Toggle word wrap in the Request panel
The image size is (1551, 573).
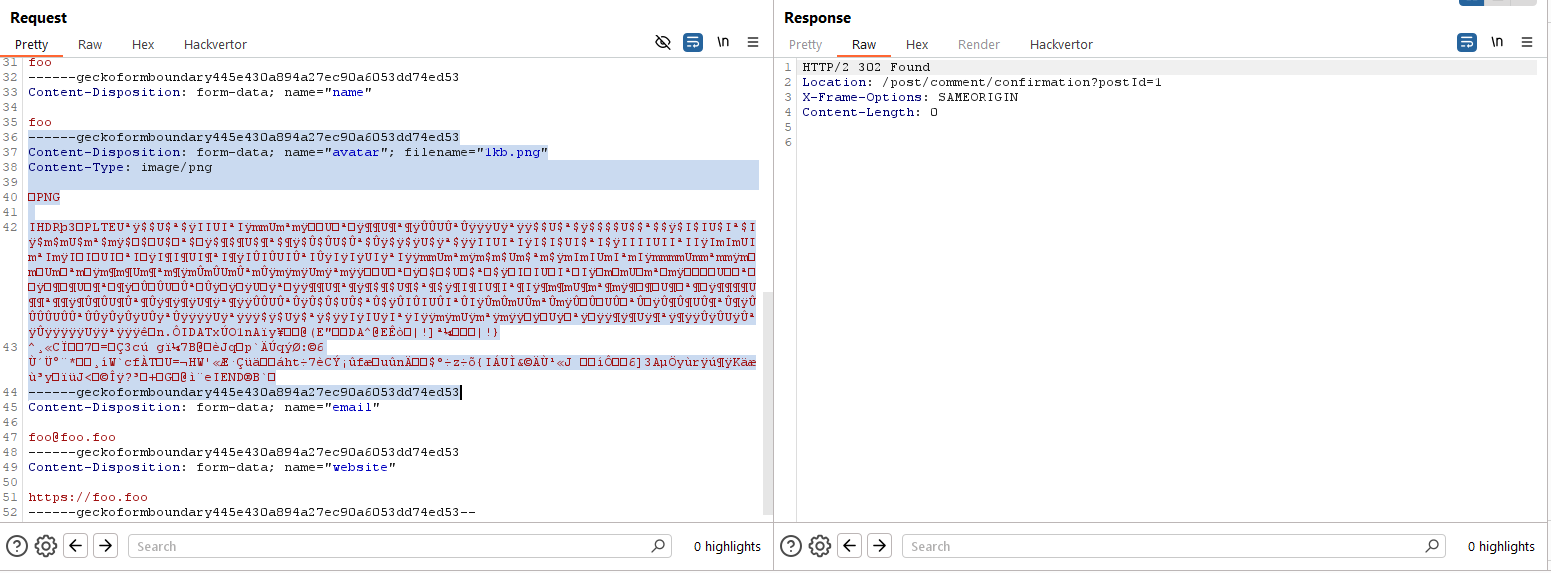point(693,42)
